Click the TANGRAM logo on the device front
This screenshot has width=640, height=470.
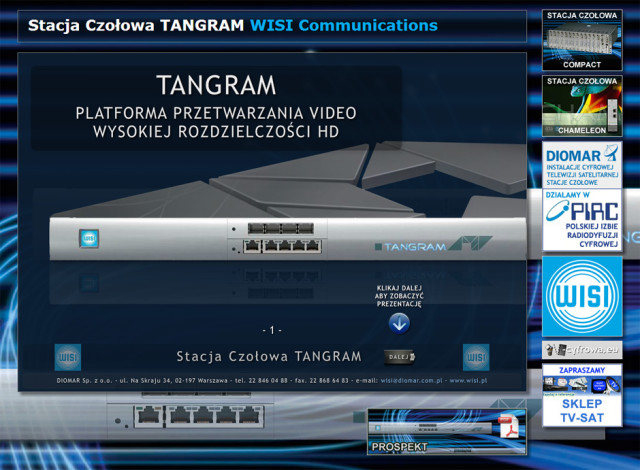(x=433, y=244)
